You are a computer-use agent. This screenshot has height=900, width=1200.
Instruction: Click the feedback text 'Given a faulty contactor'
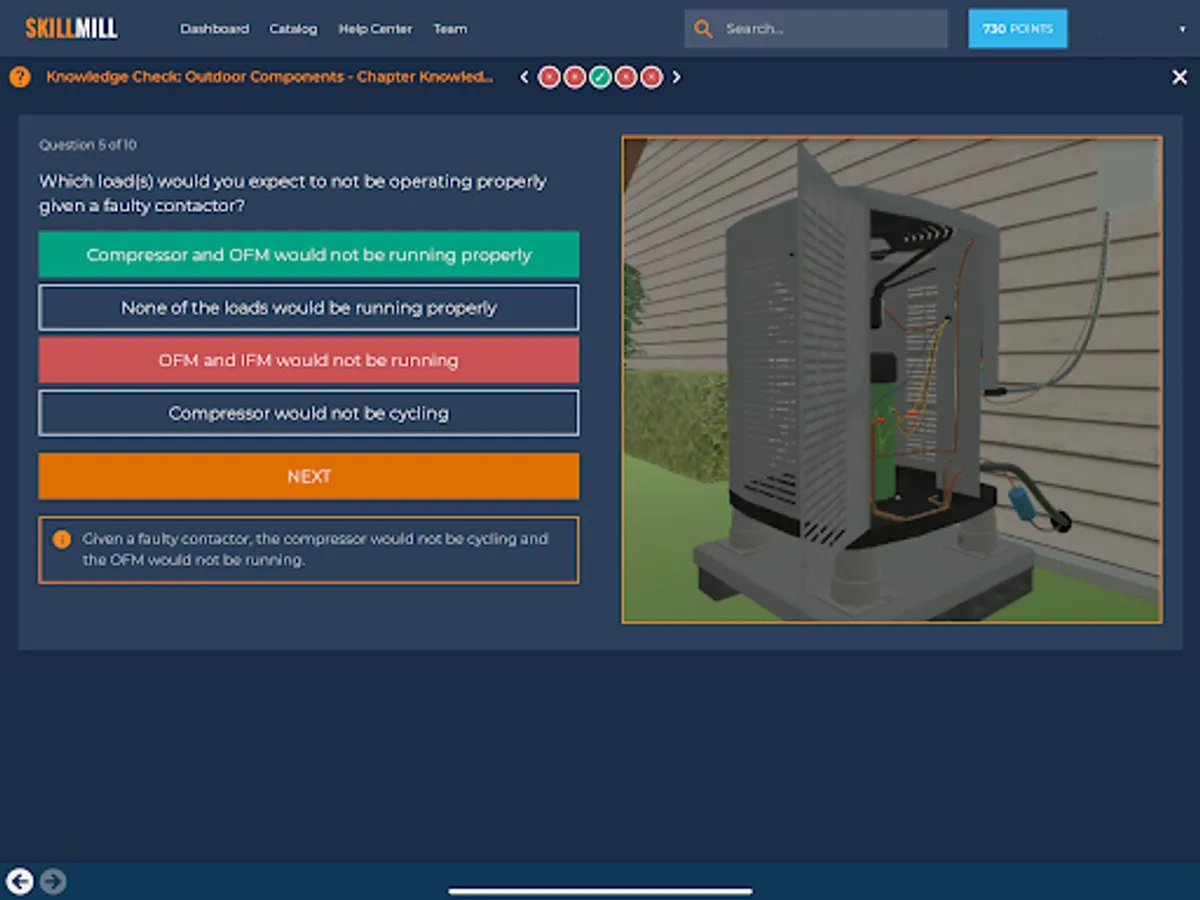tap(316, 549)
